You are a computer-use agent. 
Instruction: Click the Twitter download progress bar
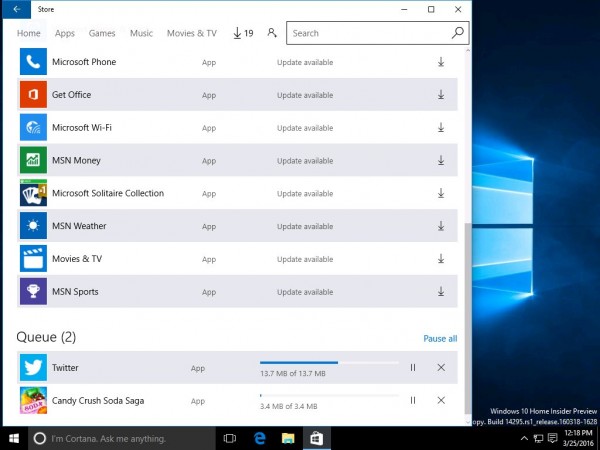pos(328,363)
